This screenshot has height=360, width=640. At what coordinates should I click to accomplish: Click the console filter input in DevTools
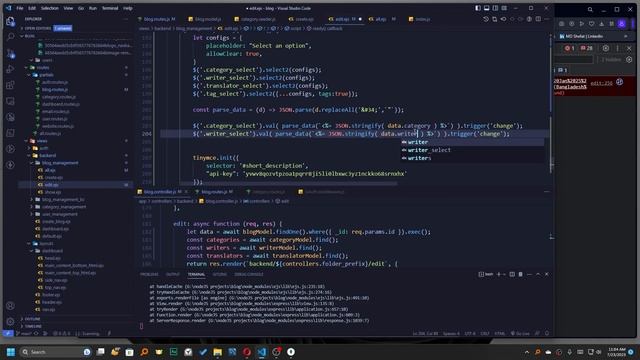573,60
